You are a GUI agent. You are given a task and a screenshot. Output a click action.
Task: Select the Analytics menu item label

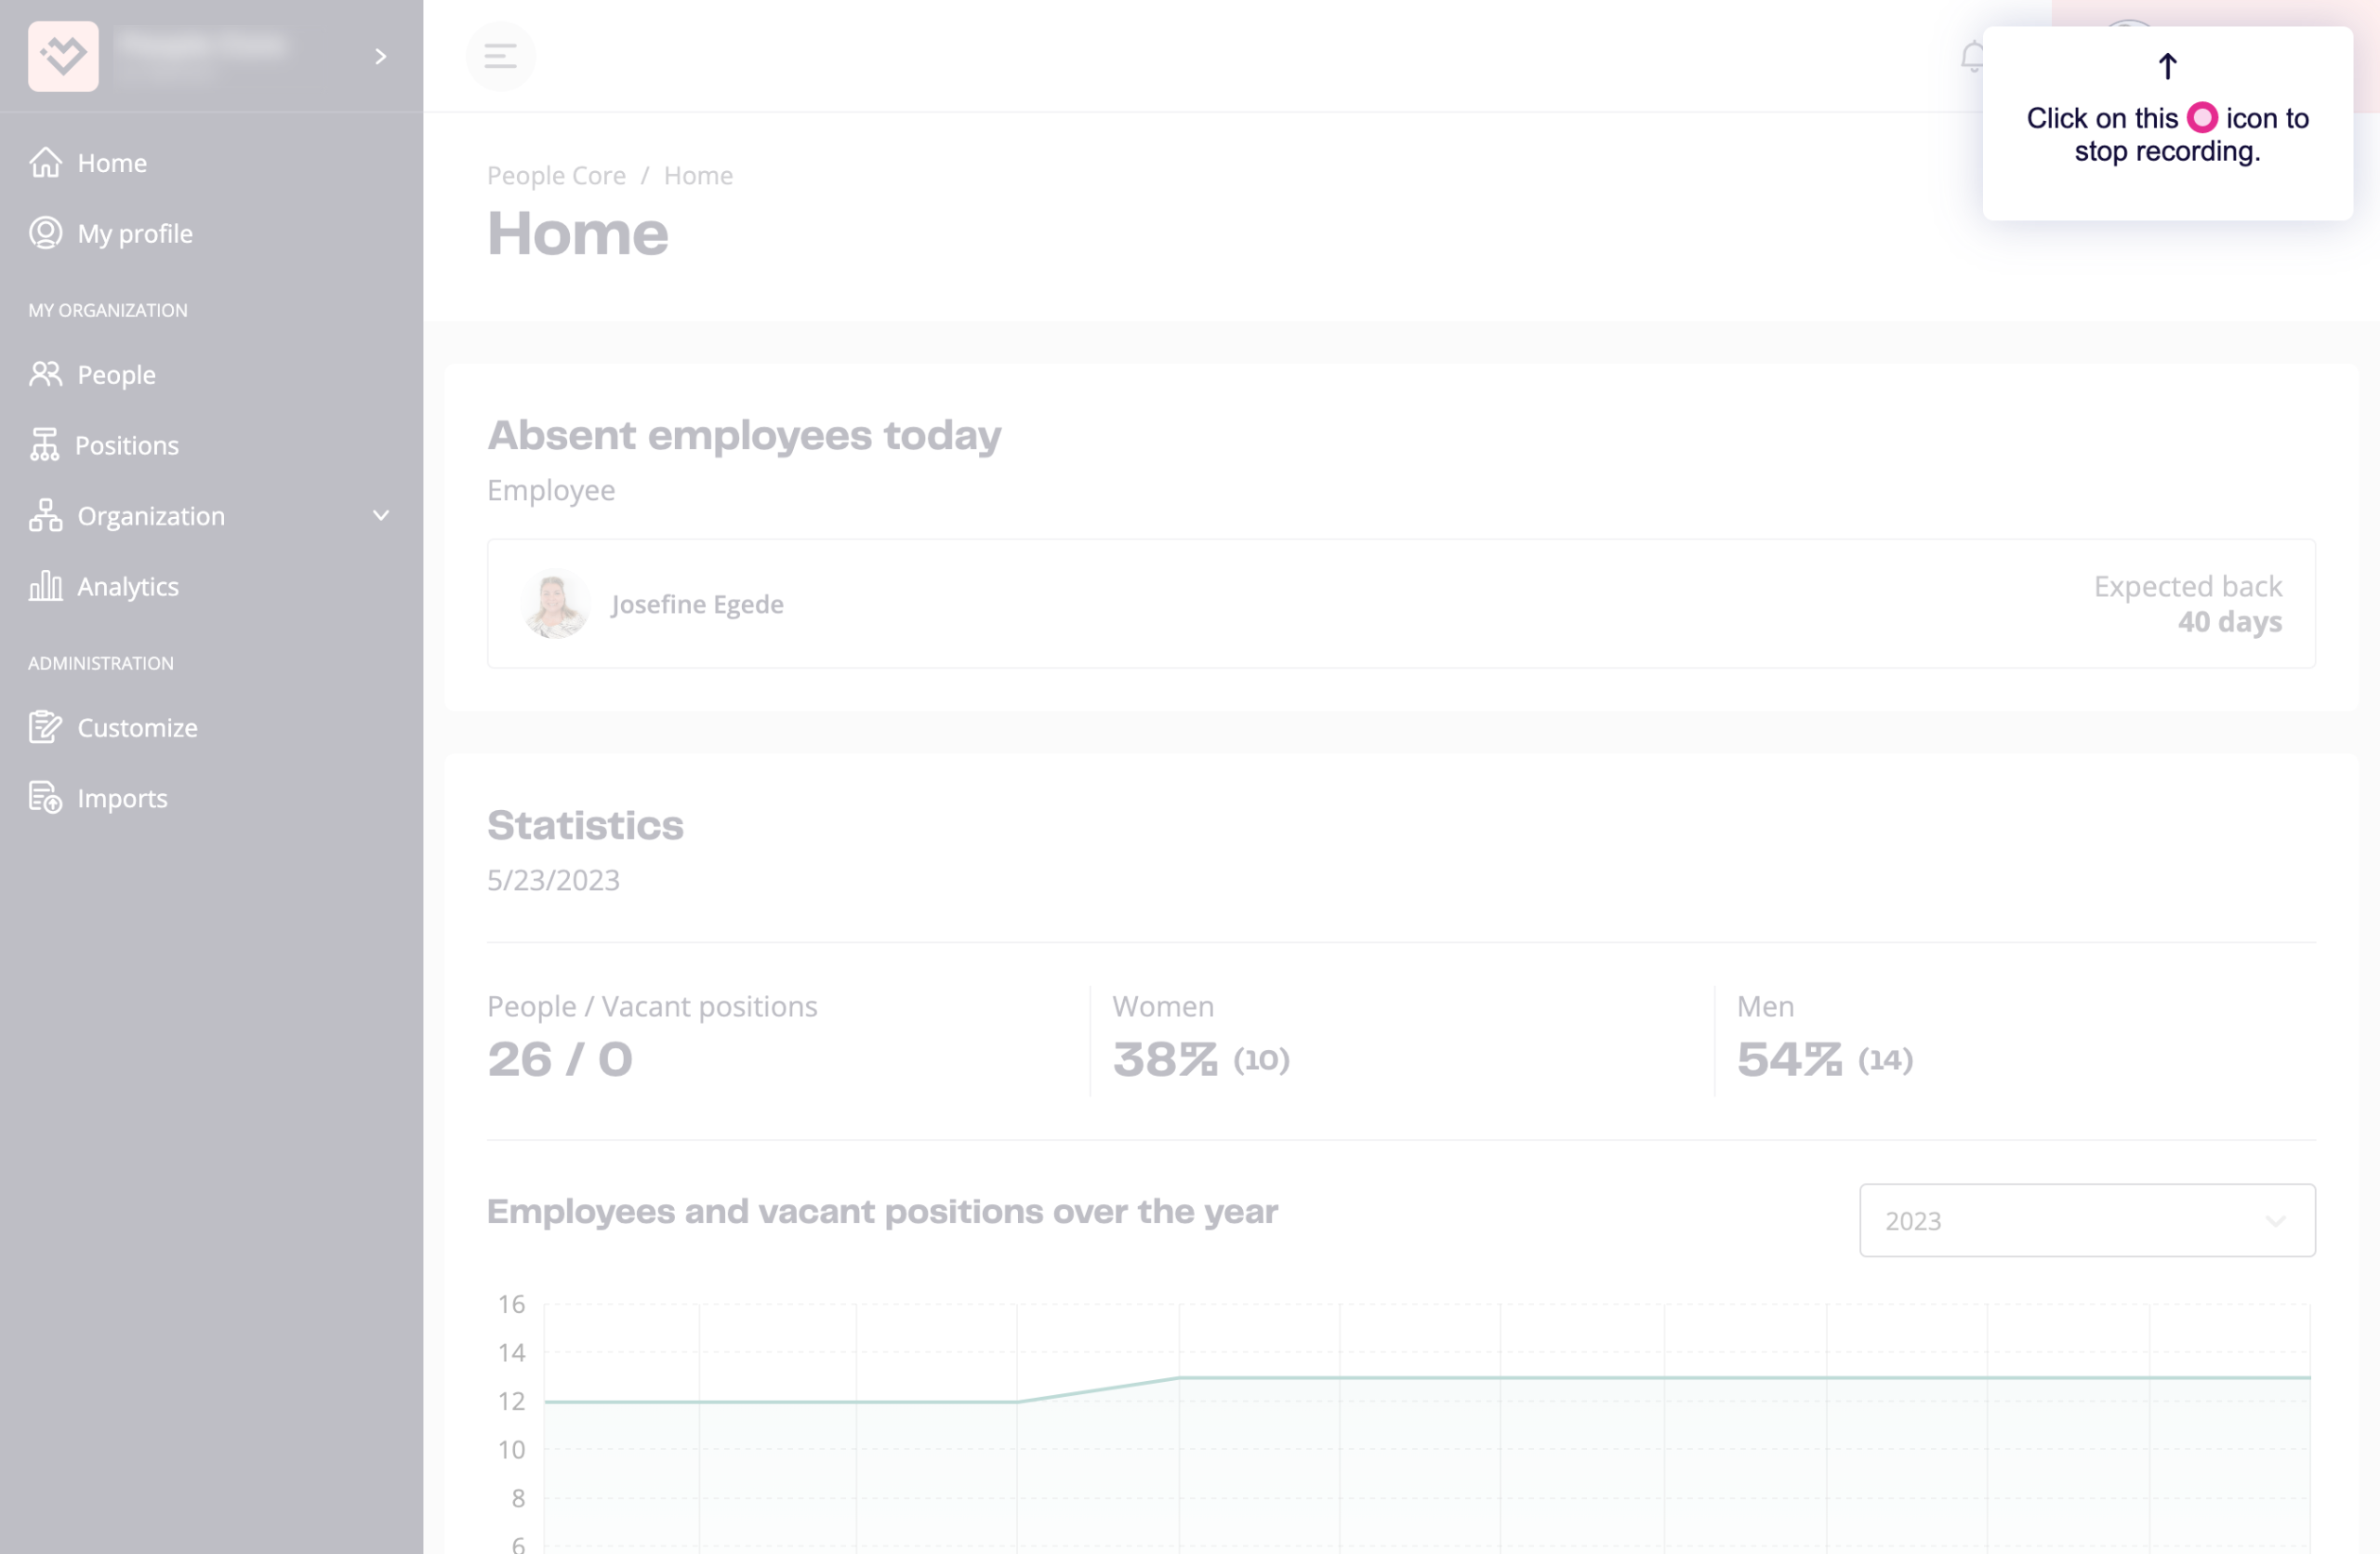click(128, 586)
